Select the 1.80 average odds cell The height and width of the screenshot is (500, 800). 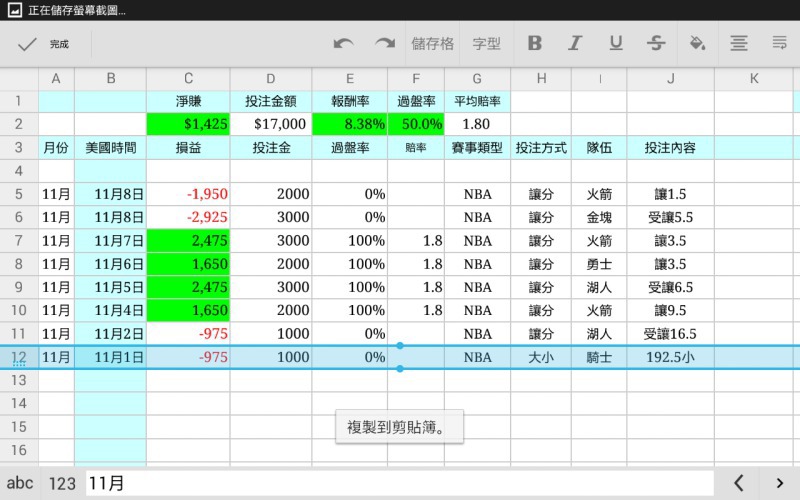[477, 124]
